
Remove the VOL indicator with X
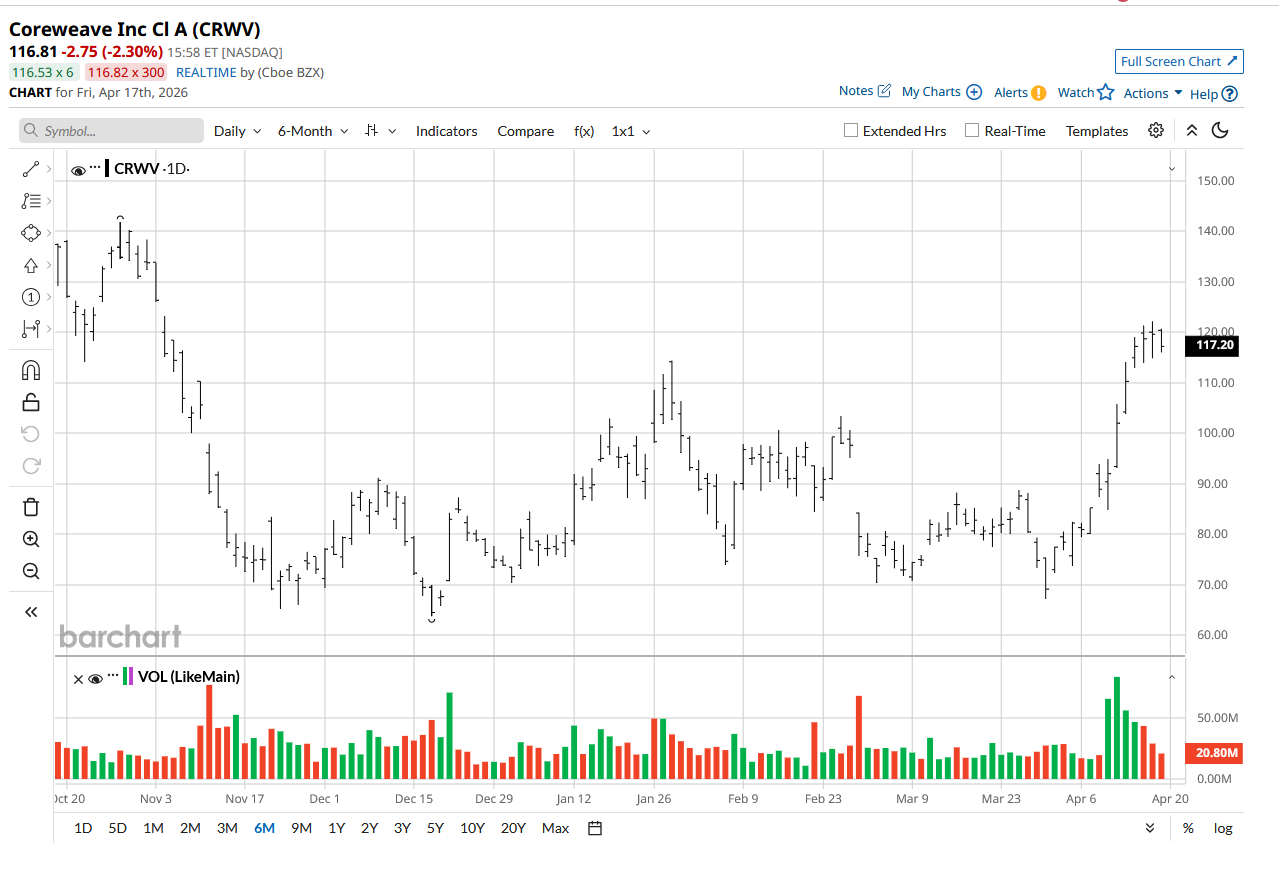[79, 678]
